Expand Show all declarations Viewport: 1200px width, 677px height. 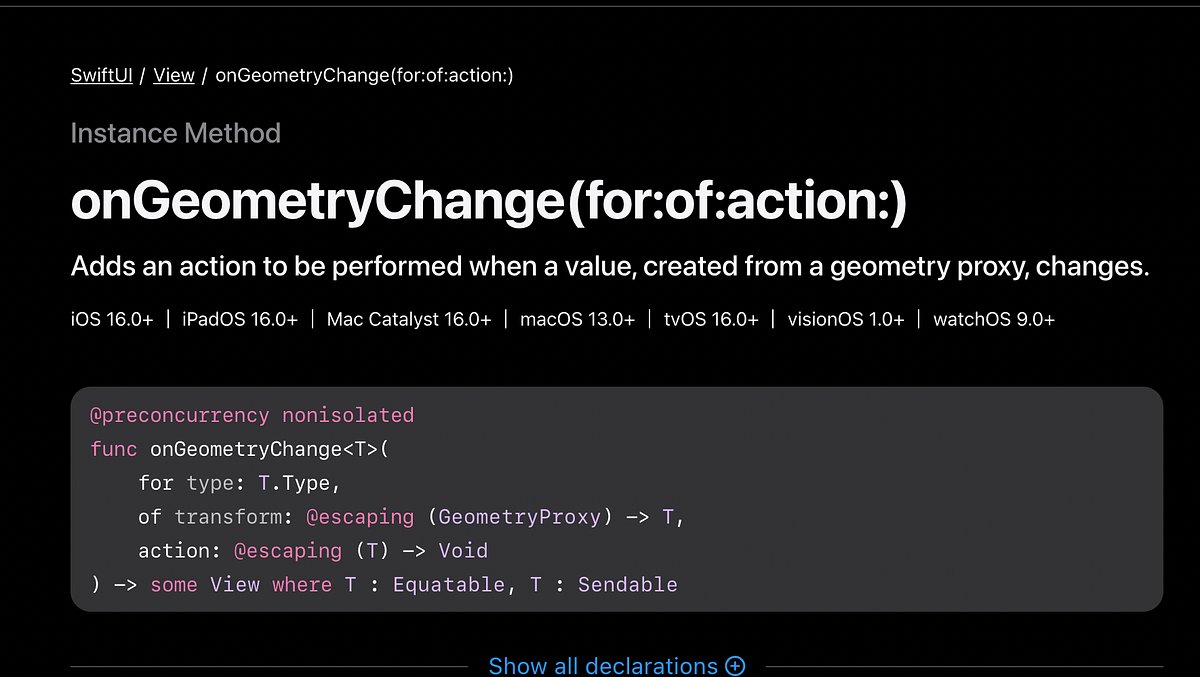pos(602,665)
